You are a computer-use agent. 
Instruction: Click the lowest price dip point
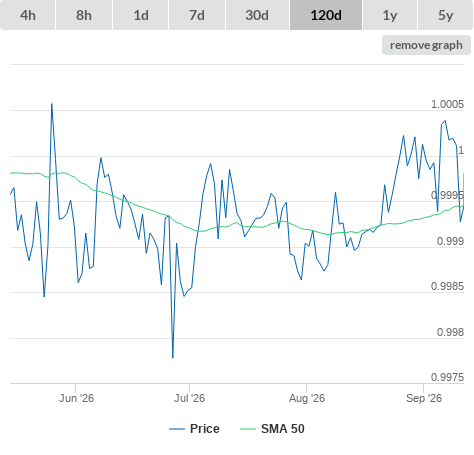pyautogui.click(x=173, y=358)
